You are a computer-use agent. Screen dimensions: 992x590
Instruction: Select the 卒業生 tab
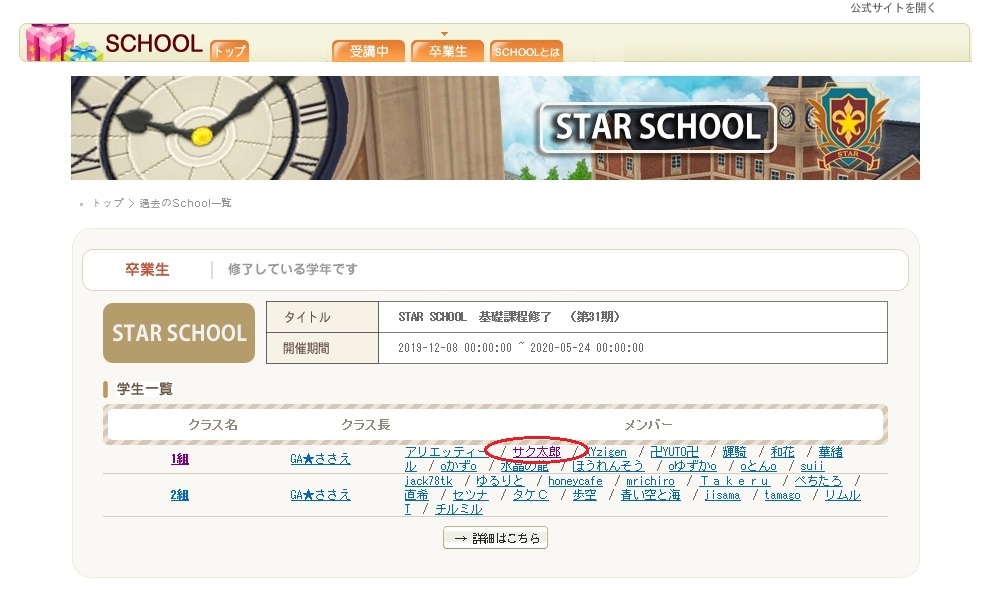[x=447, y=51]
